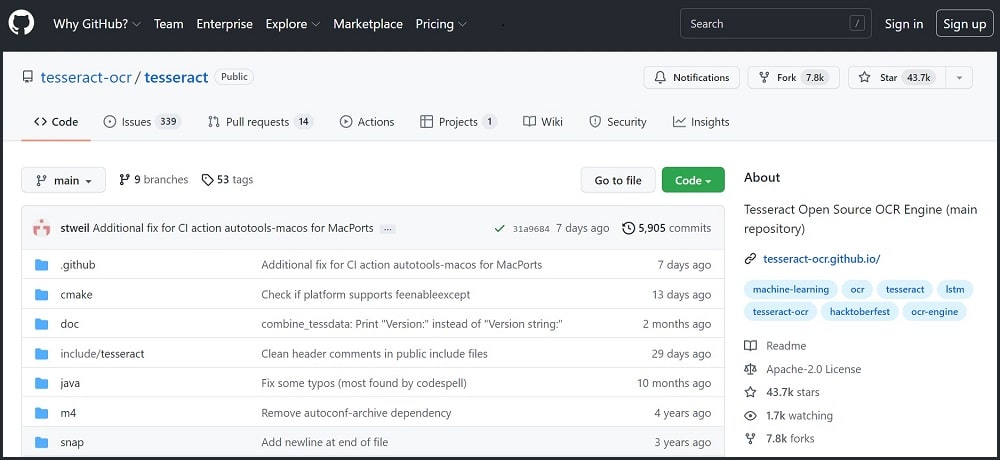
Task: Open the doc folder icon
Action: (x=41, y=324)
